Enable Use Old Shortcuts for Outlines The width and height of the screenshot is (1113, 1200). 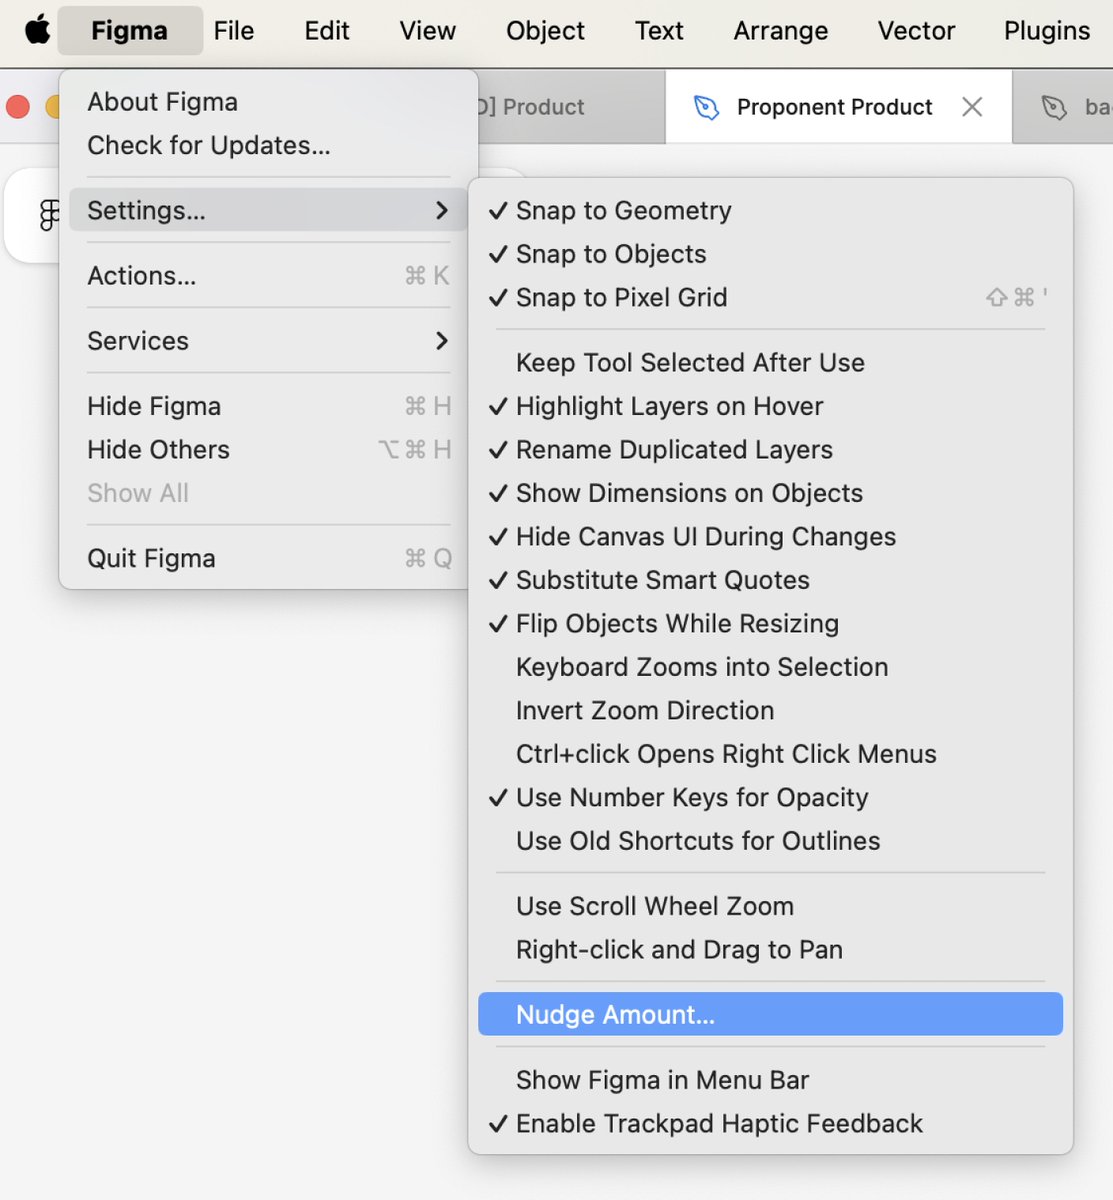(770, 841)
